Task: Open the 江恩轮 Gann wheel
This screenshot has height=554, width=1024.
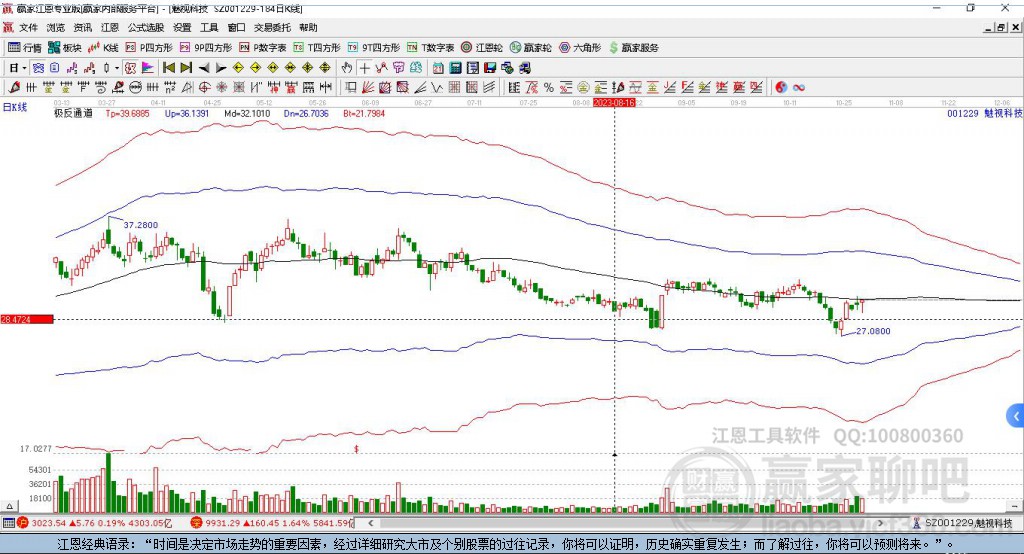Action: click(482, 48)
